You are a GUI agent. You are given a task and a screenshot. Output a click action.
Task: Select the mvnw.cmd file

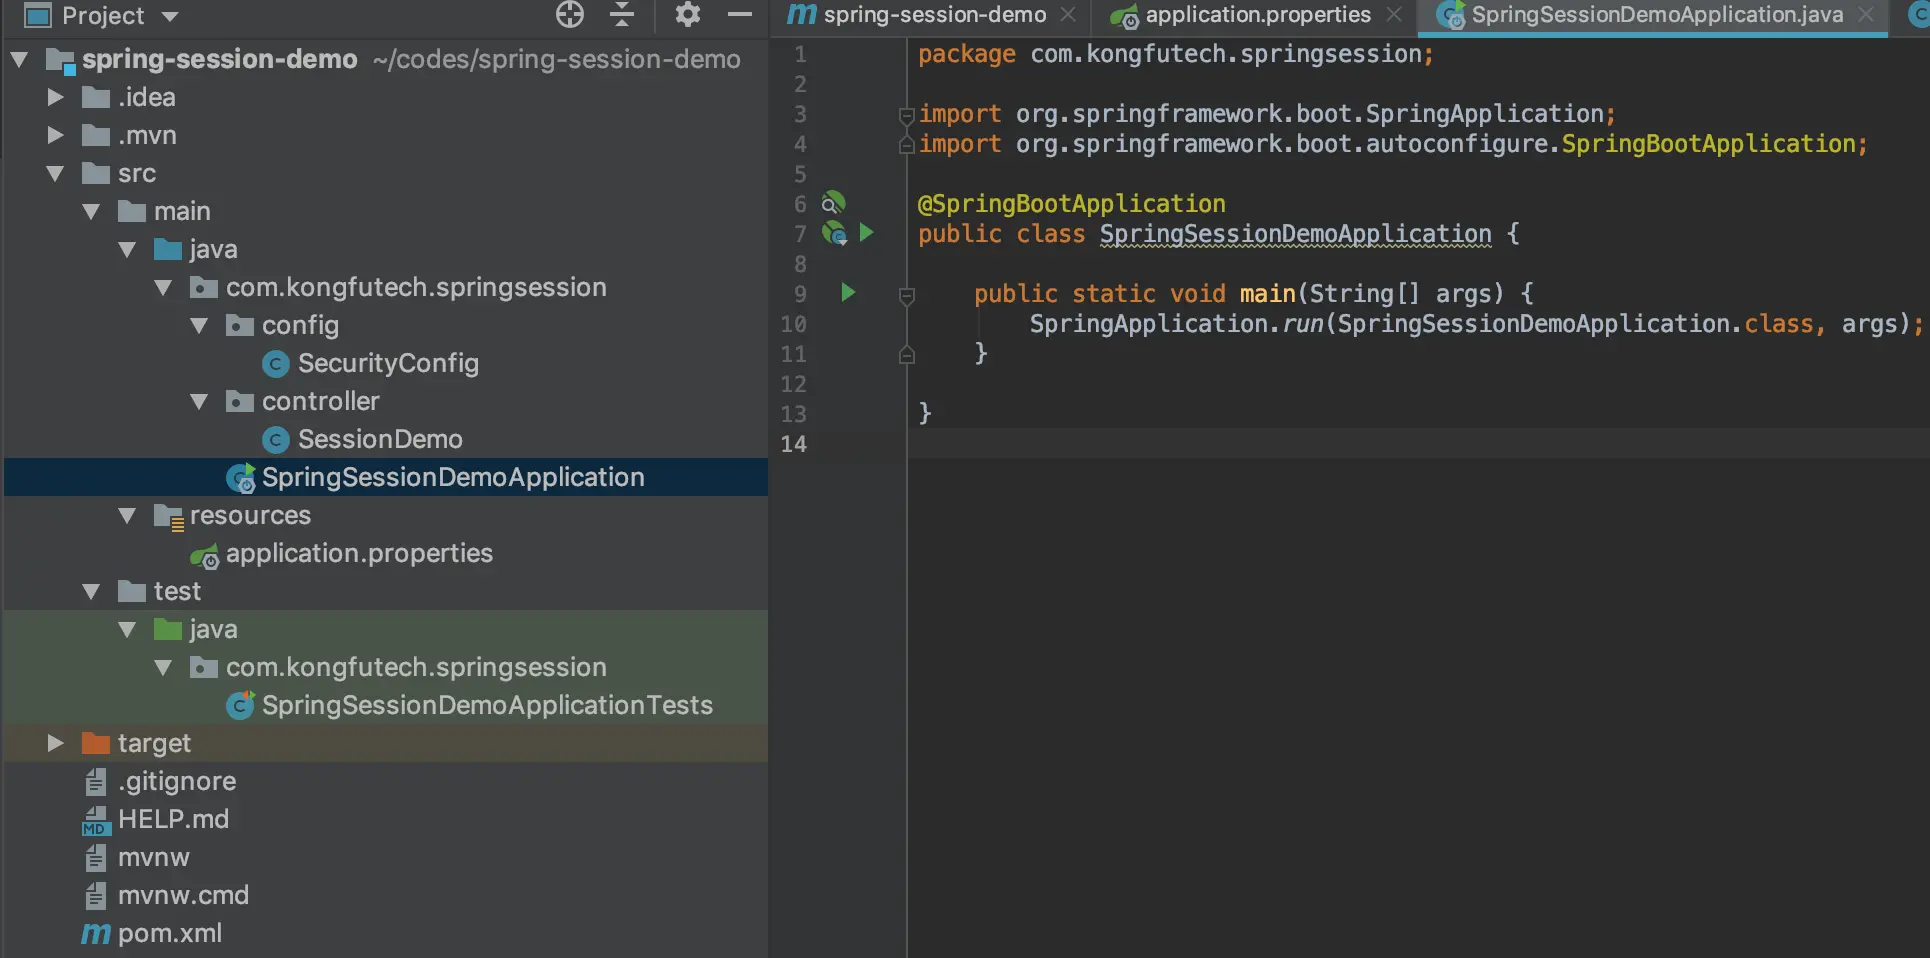[x=183, y=896]
